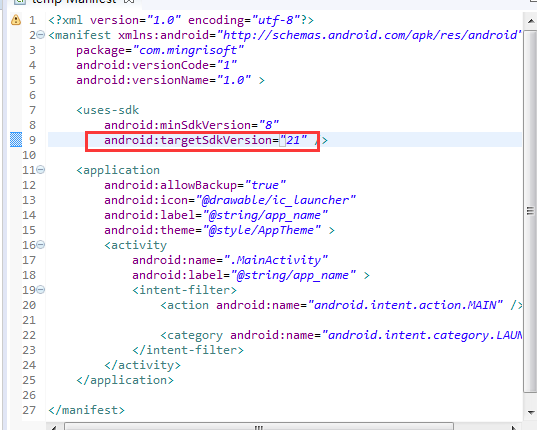Click the targetSdkVersion value "21"

point(294,140)
